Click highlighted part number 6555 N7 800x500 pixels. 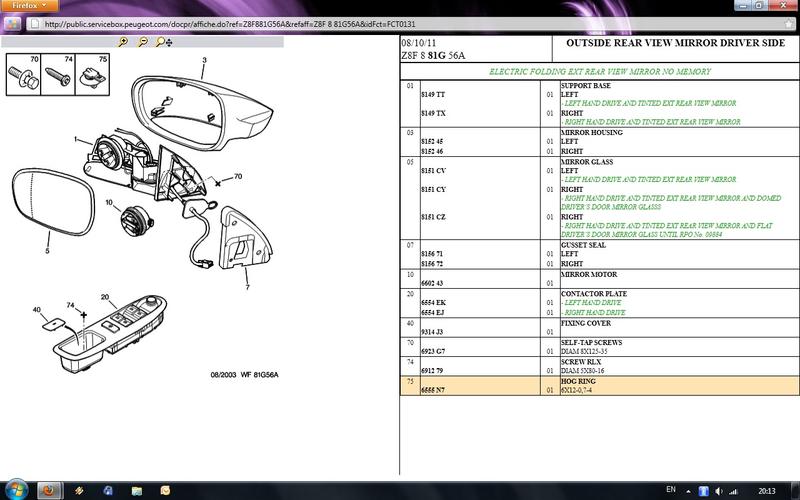(x=433, y=390)
